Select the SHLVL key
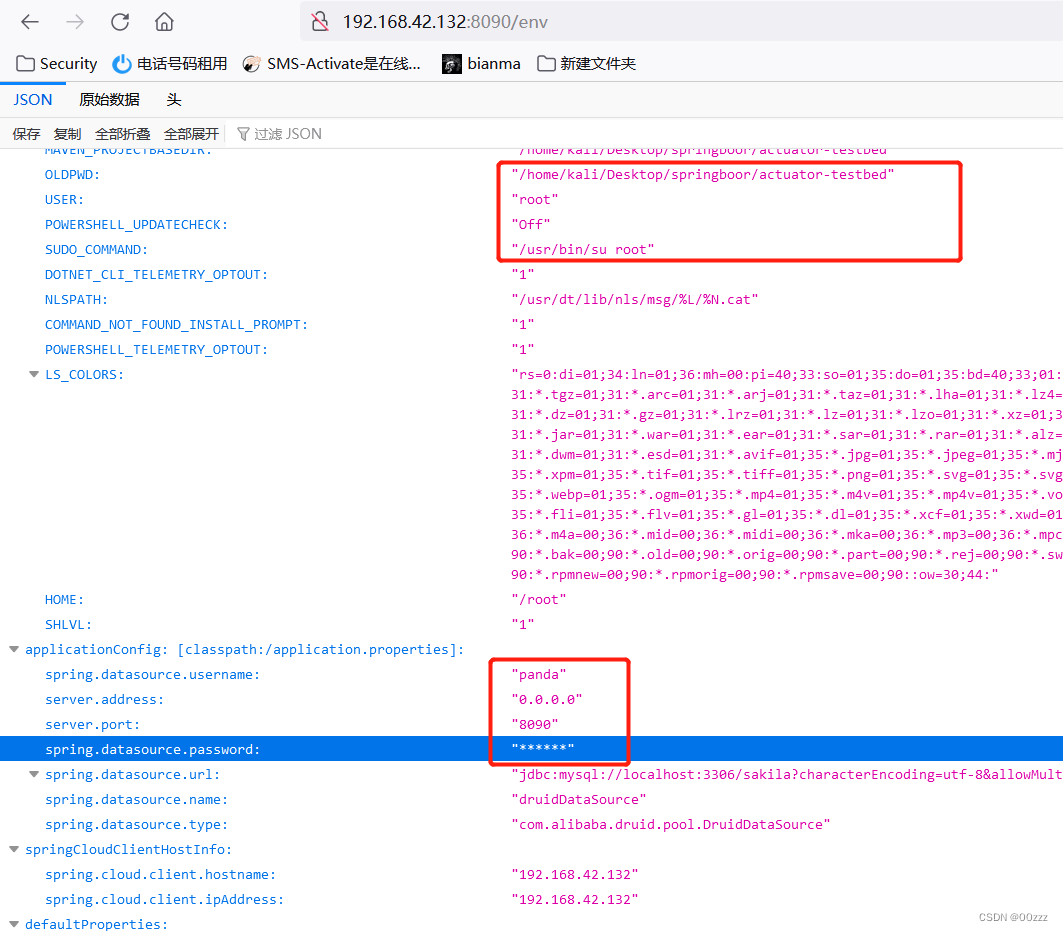The width and height of the screenshot is (1063, 931). (x=68, y=625)
